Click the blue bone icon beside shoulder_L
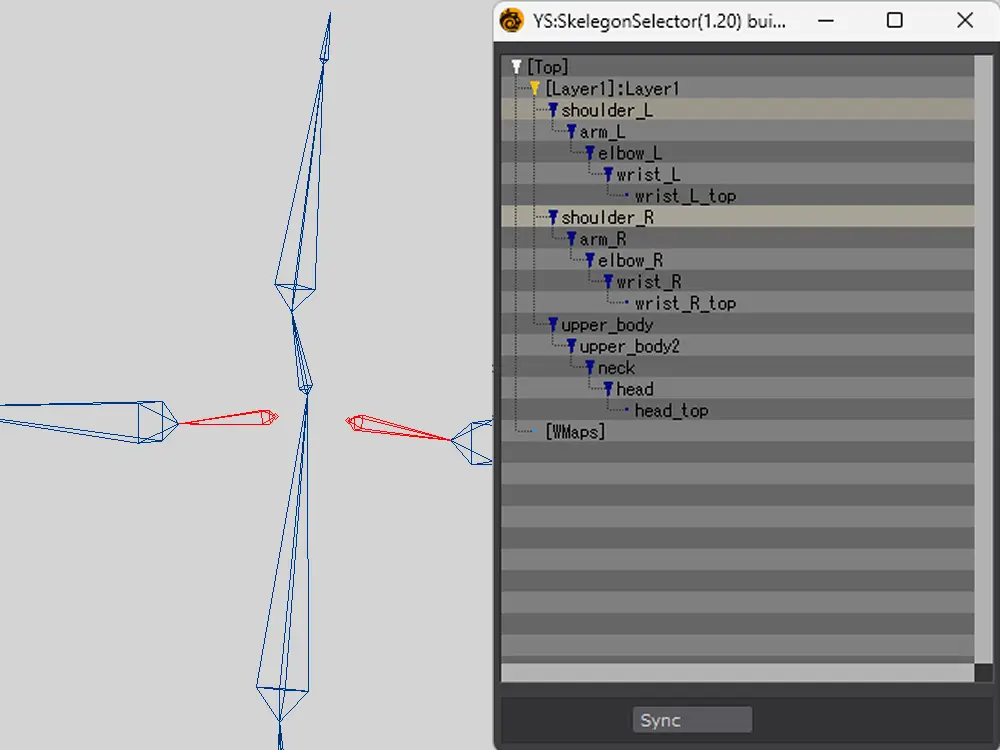Screen dimensions: 1000x750 (553, 110)
